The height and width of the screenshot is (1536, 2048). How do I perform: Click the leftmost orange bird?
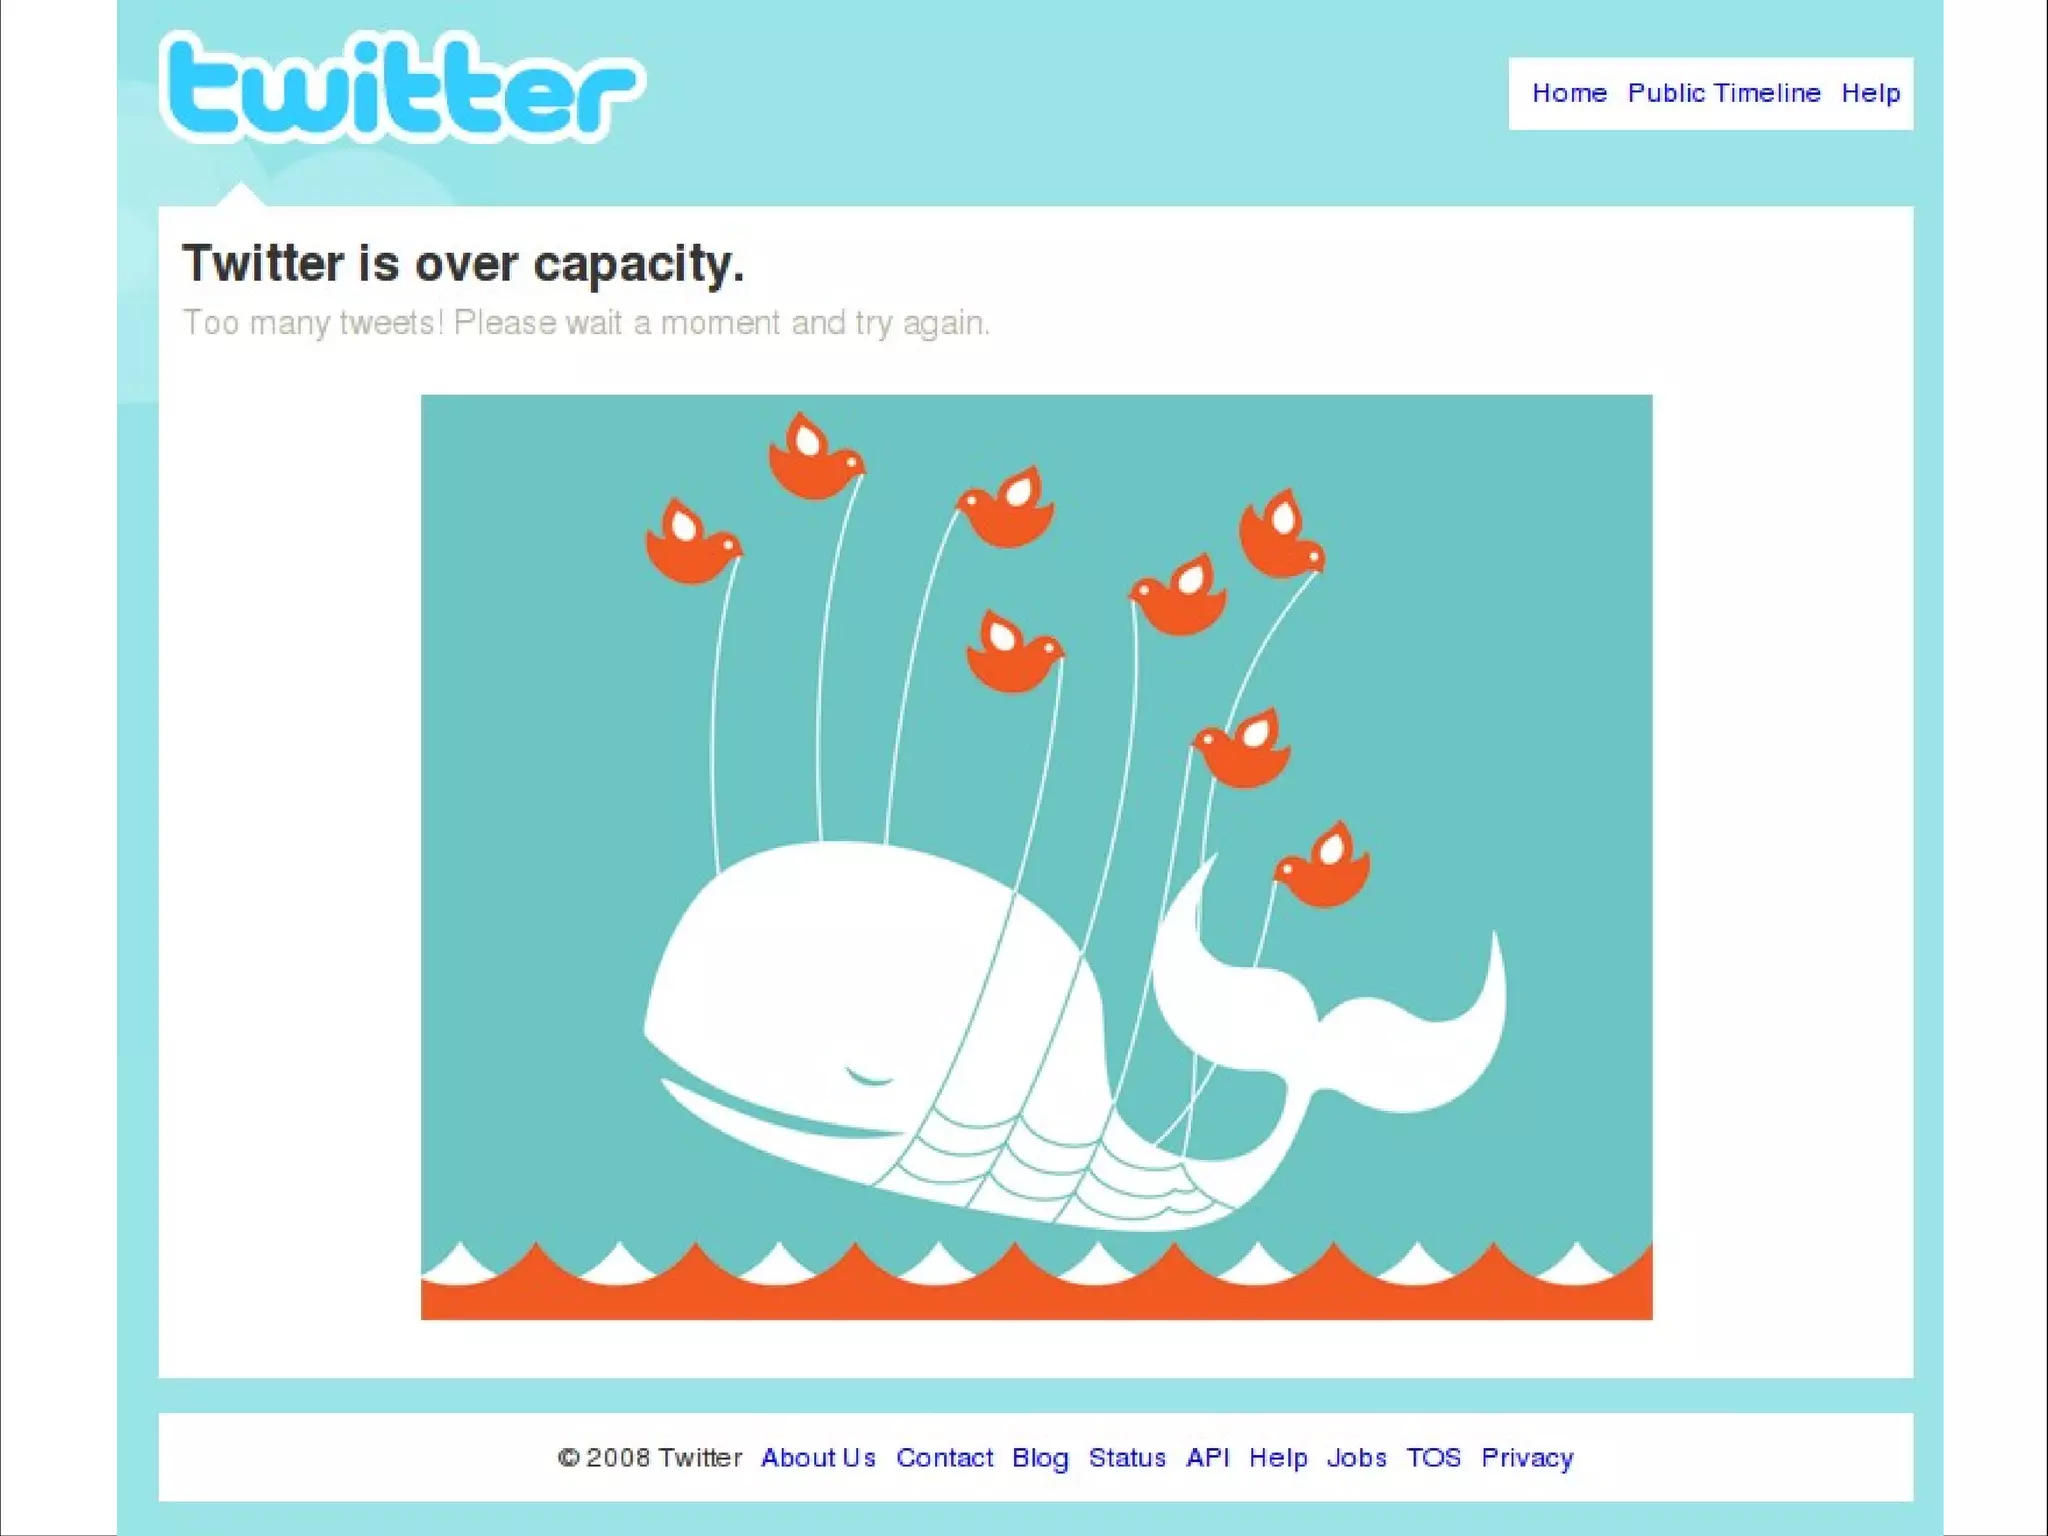coord(692,541)
